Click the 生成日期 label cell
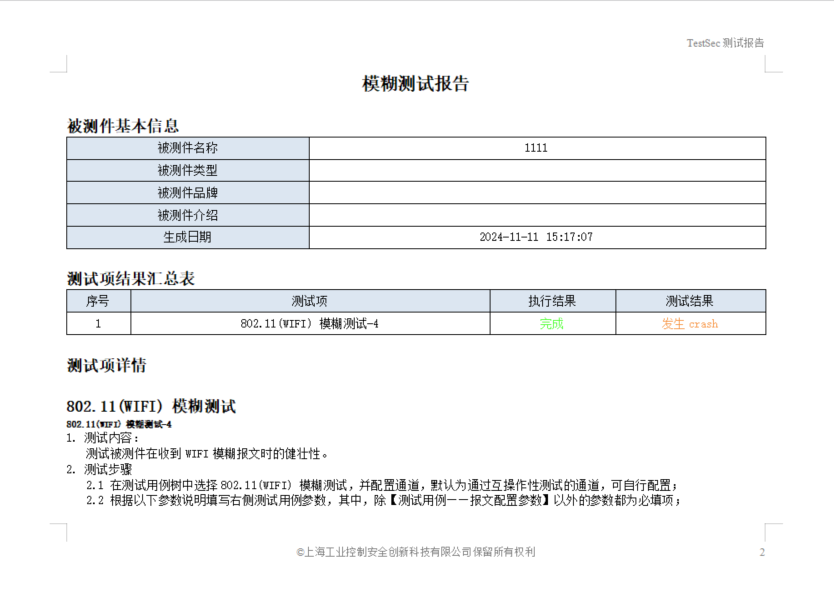This screenshot has width=834, height=594. (x=187, y=237)
